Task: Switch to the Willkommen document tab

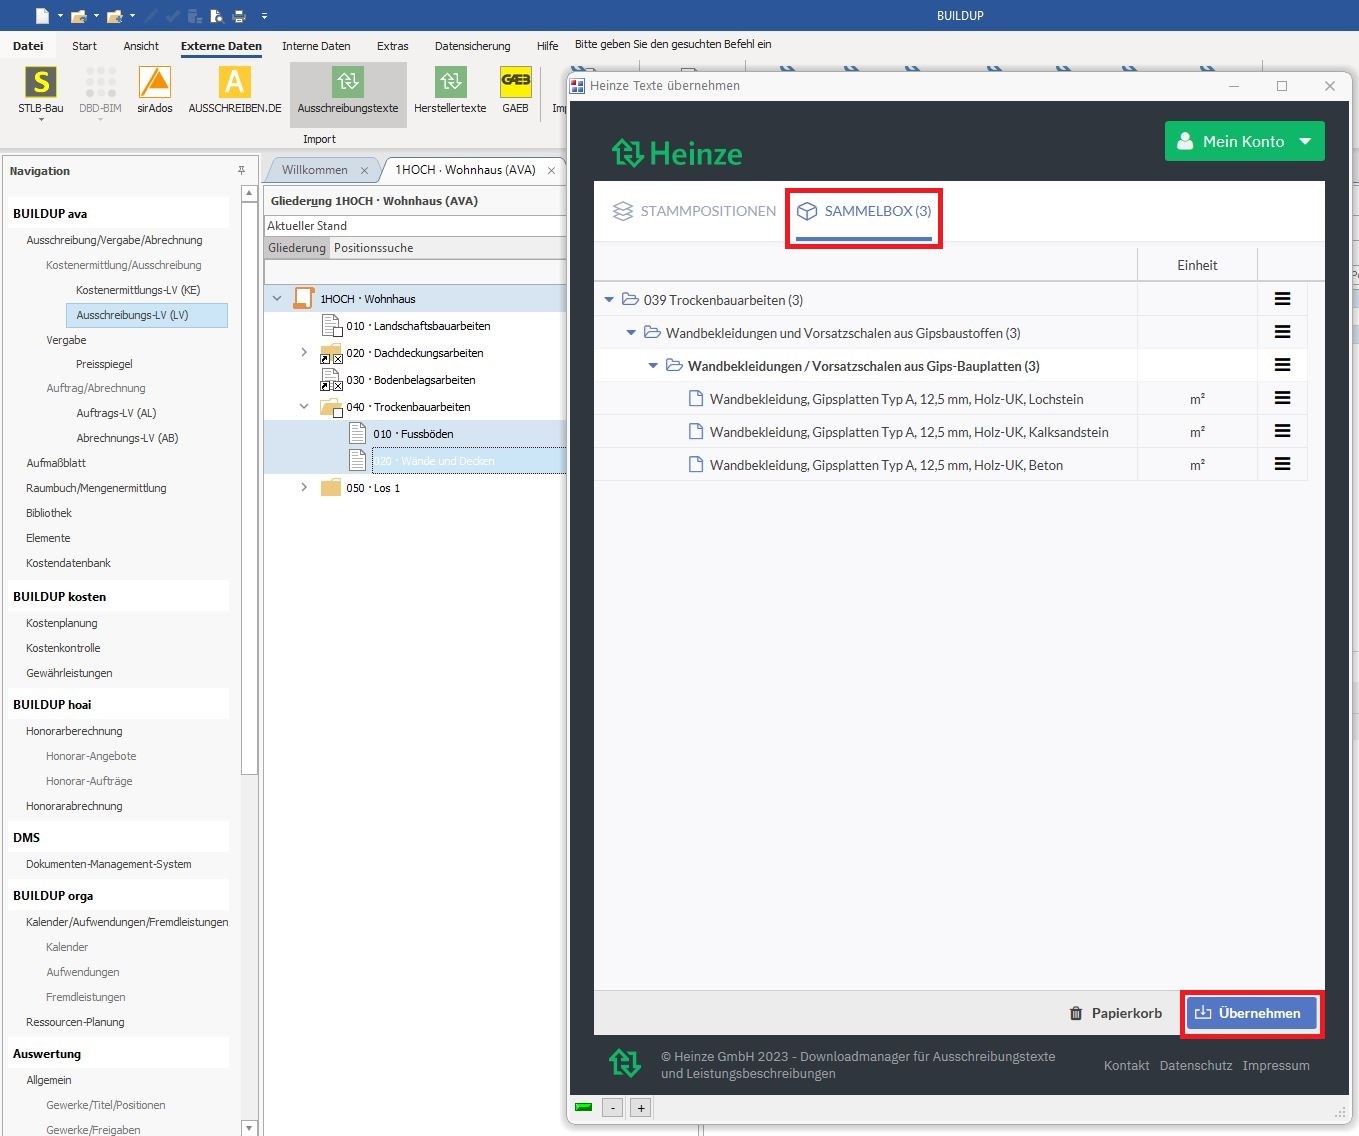Action: pyautogui.click(x=315, y=170)
